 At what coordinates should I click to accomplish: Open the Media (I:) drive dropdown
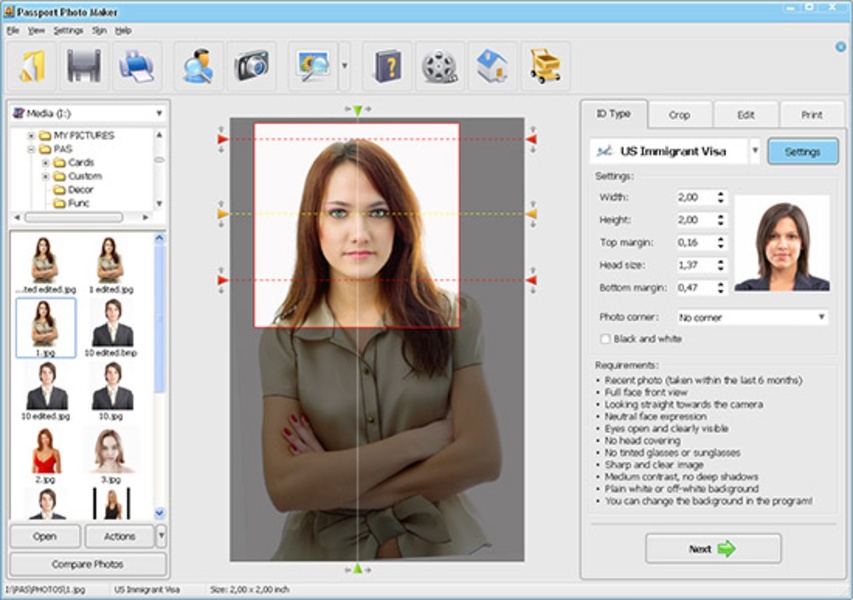point(159,114)
